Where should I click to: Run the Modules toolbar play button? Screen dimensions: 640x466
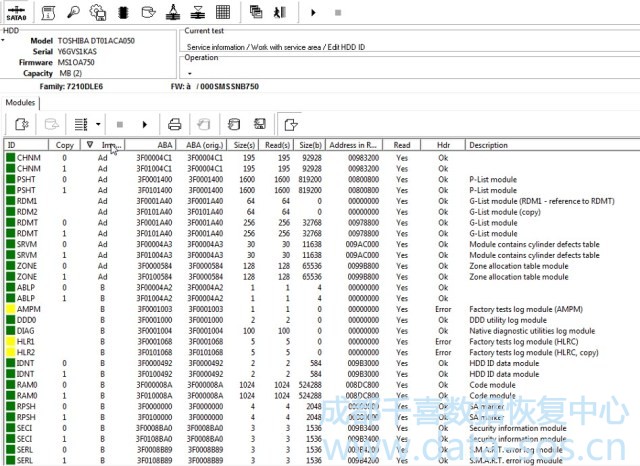(x=145, y=125)
